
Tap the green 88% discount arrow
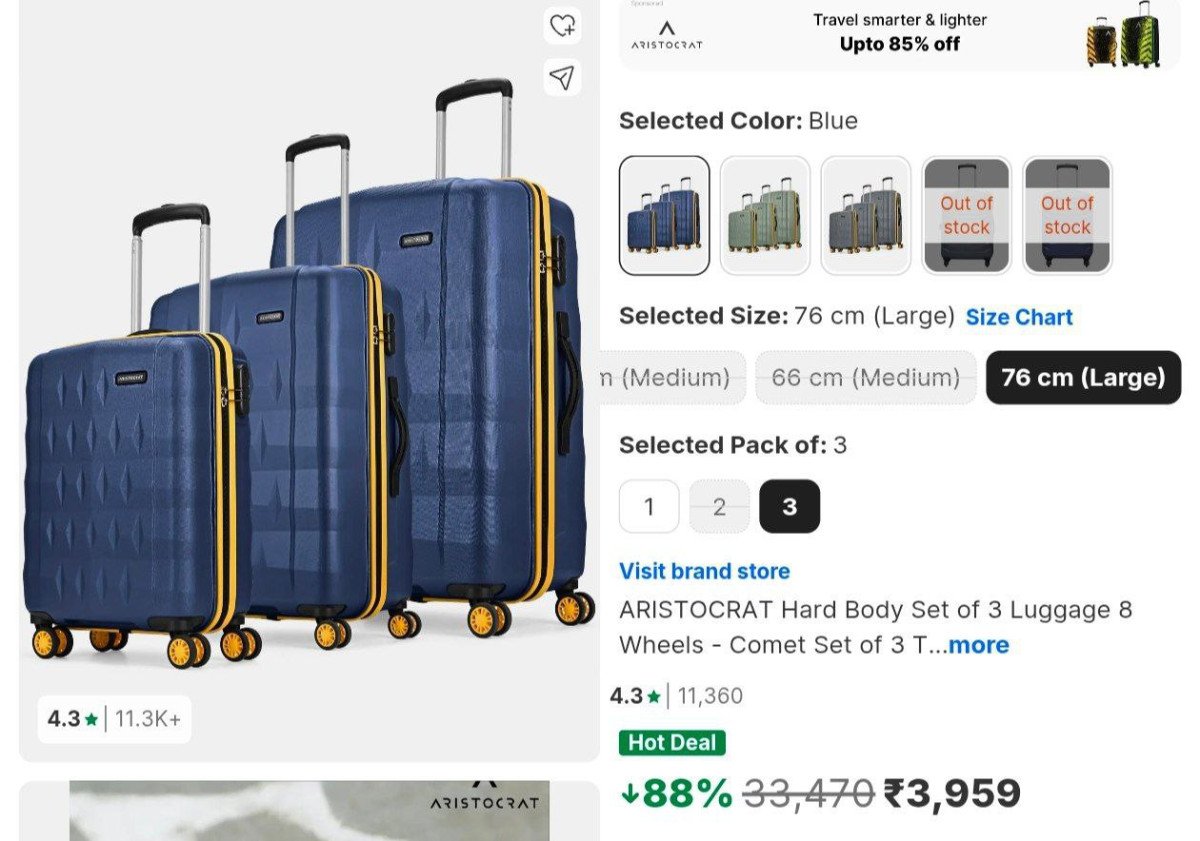630,794
